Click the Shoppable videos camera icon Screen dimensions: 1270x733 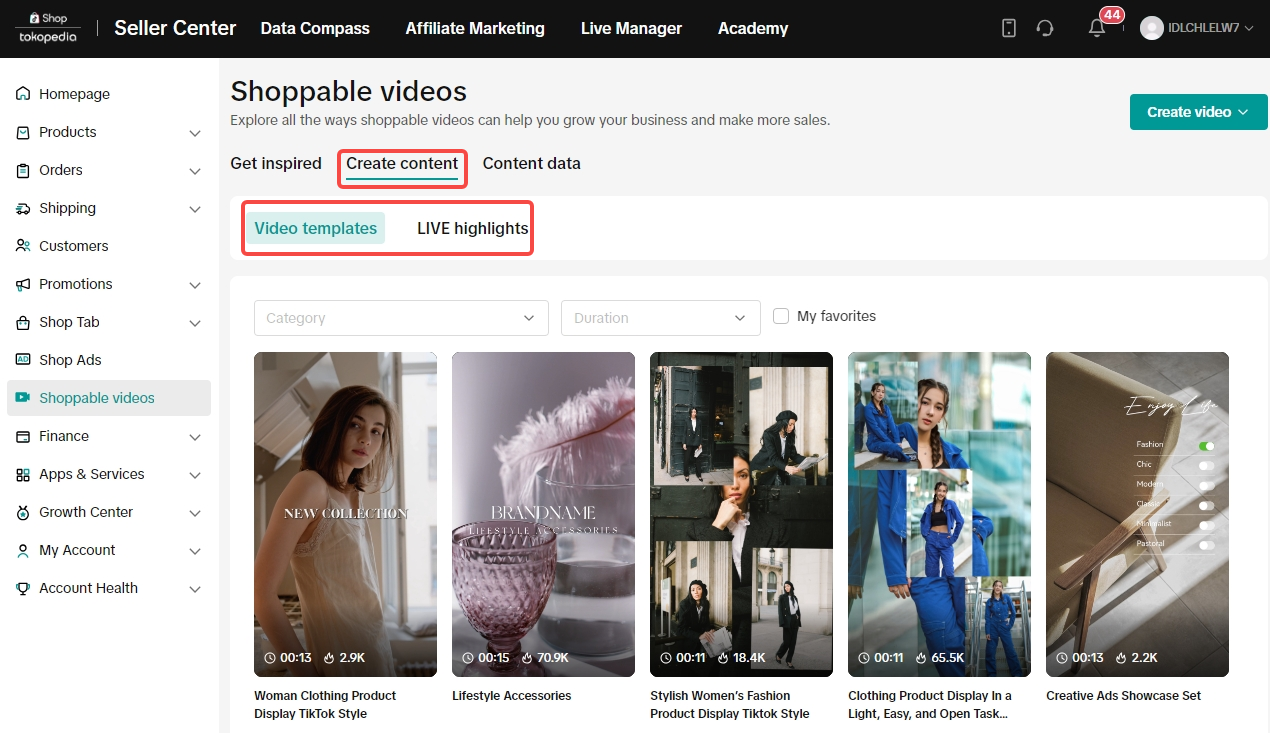pyautogui.click(x=23, y=398)
